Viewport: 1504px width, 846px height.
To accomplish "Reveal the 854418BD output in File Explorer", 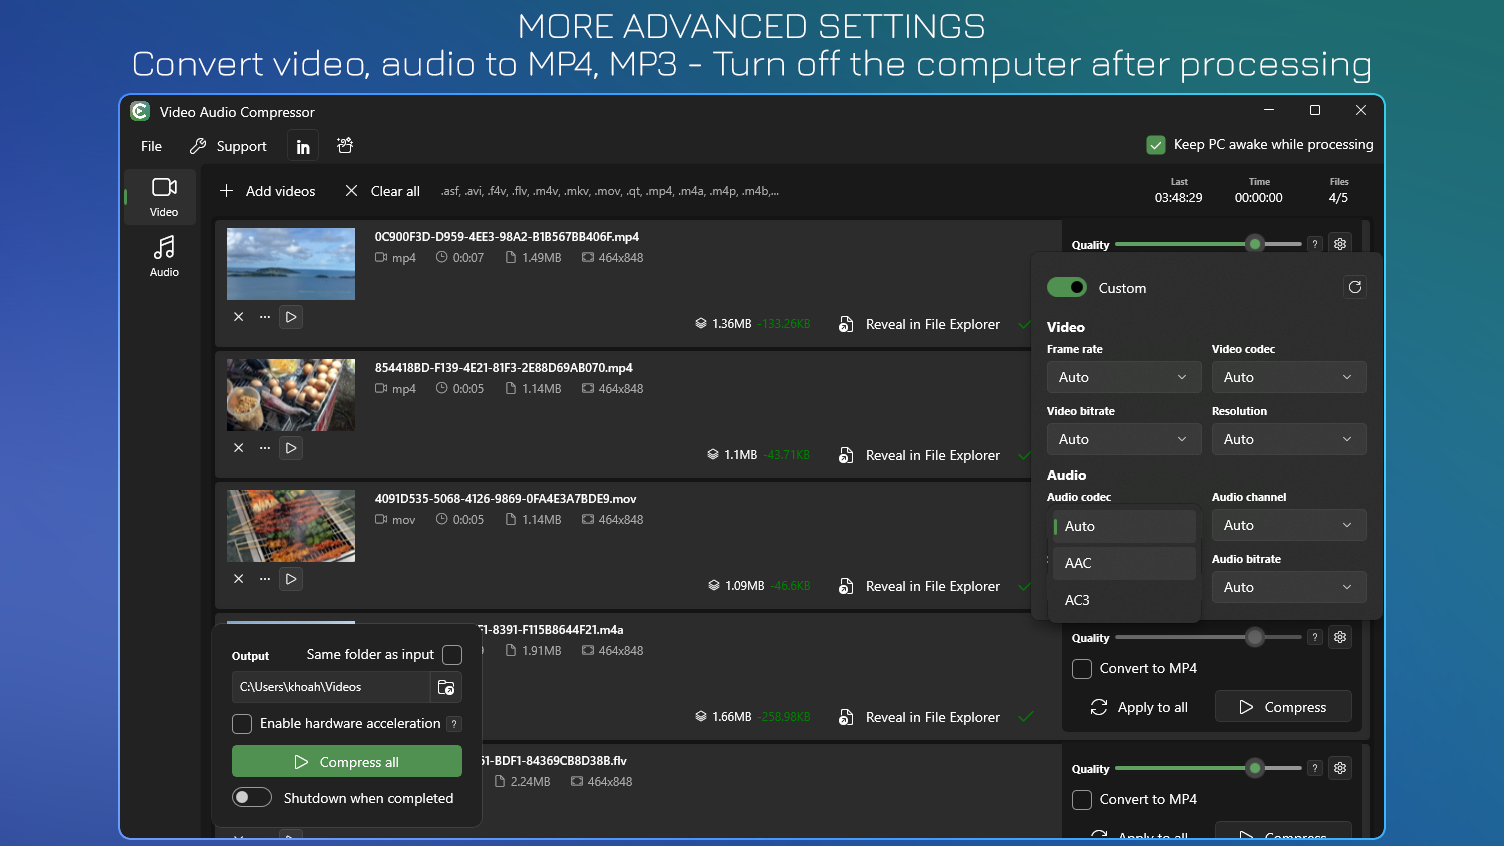I will coord(919,455).
